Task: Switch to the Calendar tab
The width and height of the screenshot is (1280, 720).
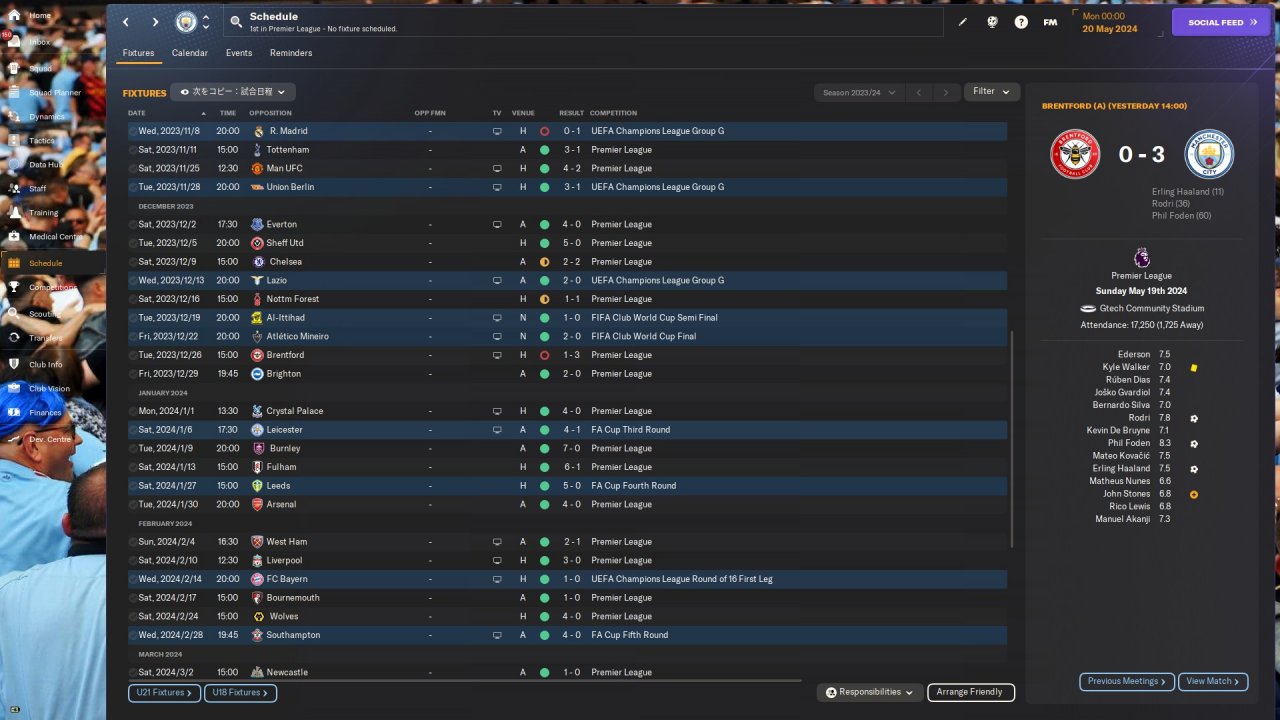Action: 190,53
